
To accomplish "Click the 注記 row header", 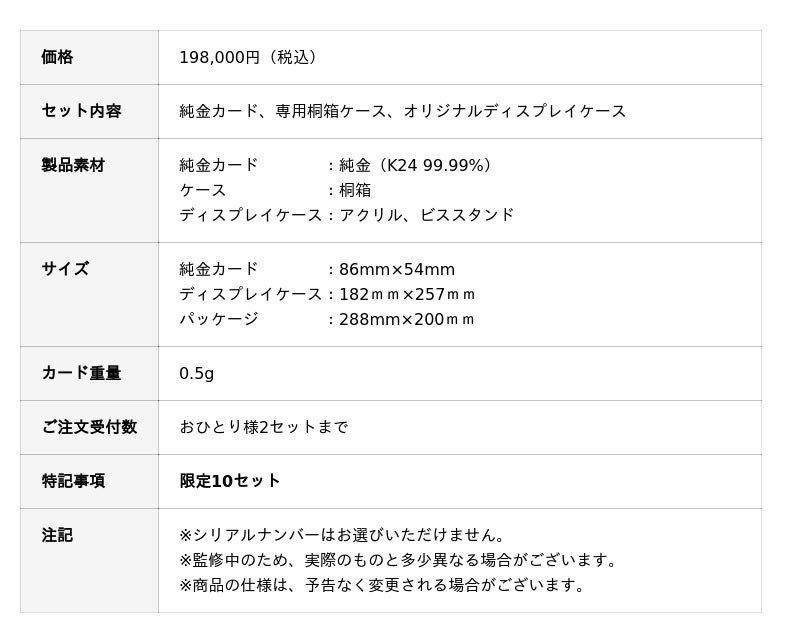I will (57, 535).
